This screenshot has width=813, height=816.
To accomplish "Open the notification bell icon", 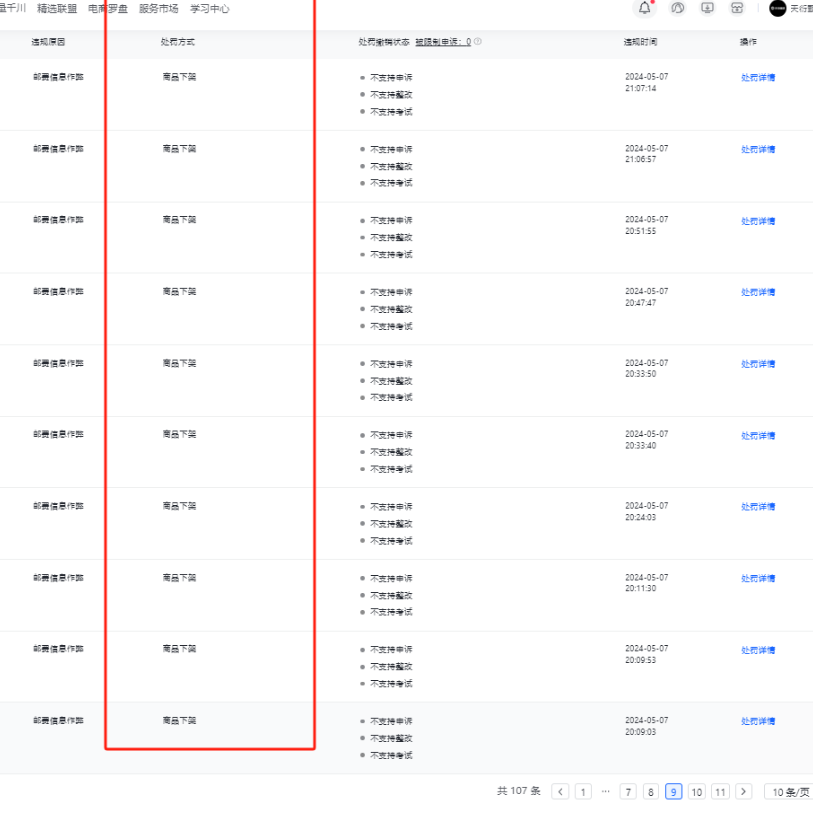I will coord(645,8).
